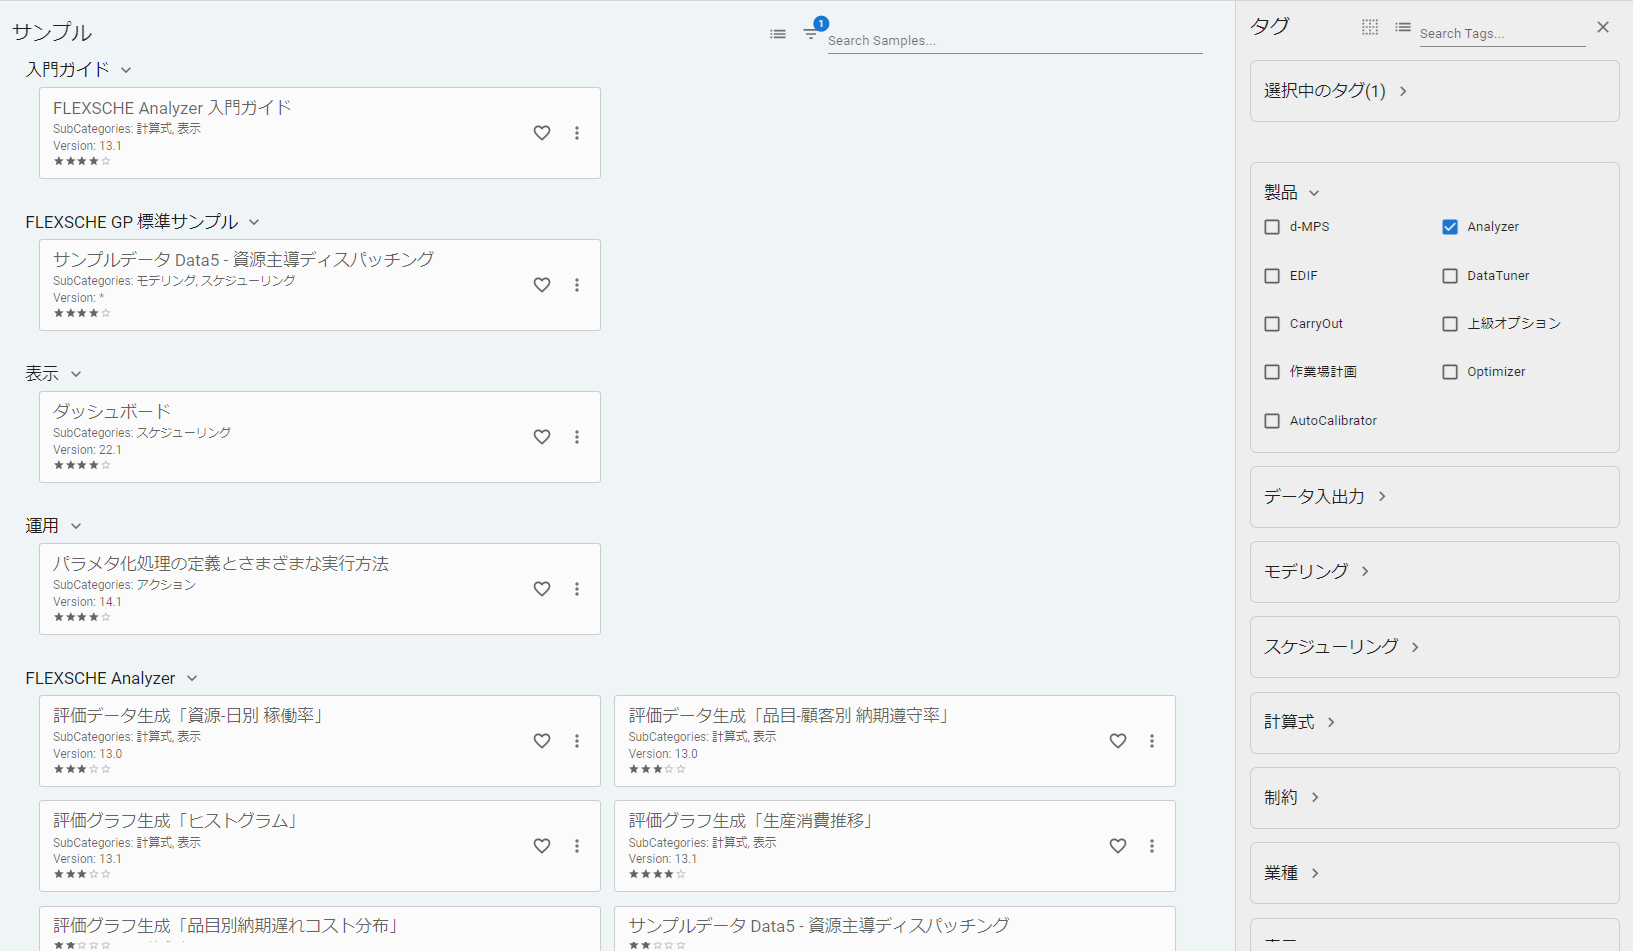1633x952 pixels.
Task: Collapse the 製品 tag group
Action: pos(1314,193)
